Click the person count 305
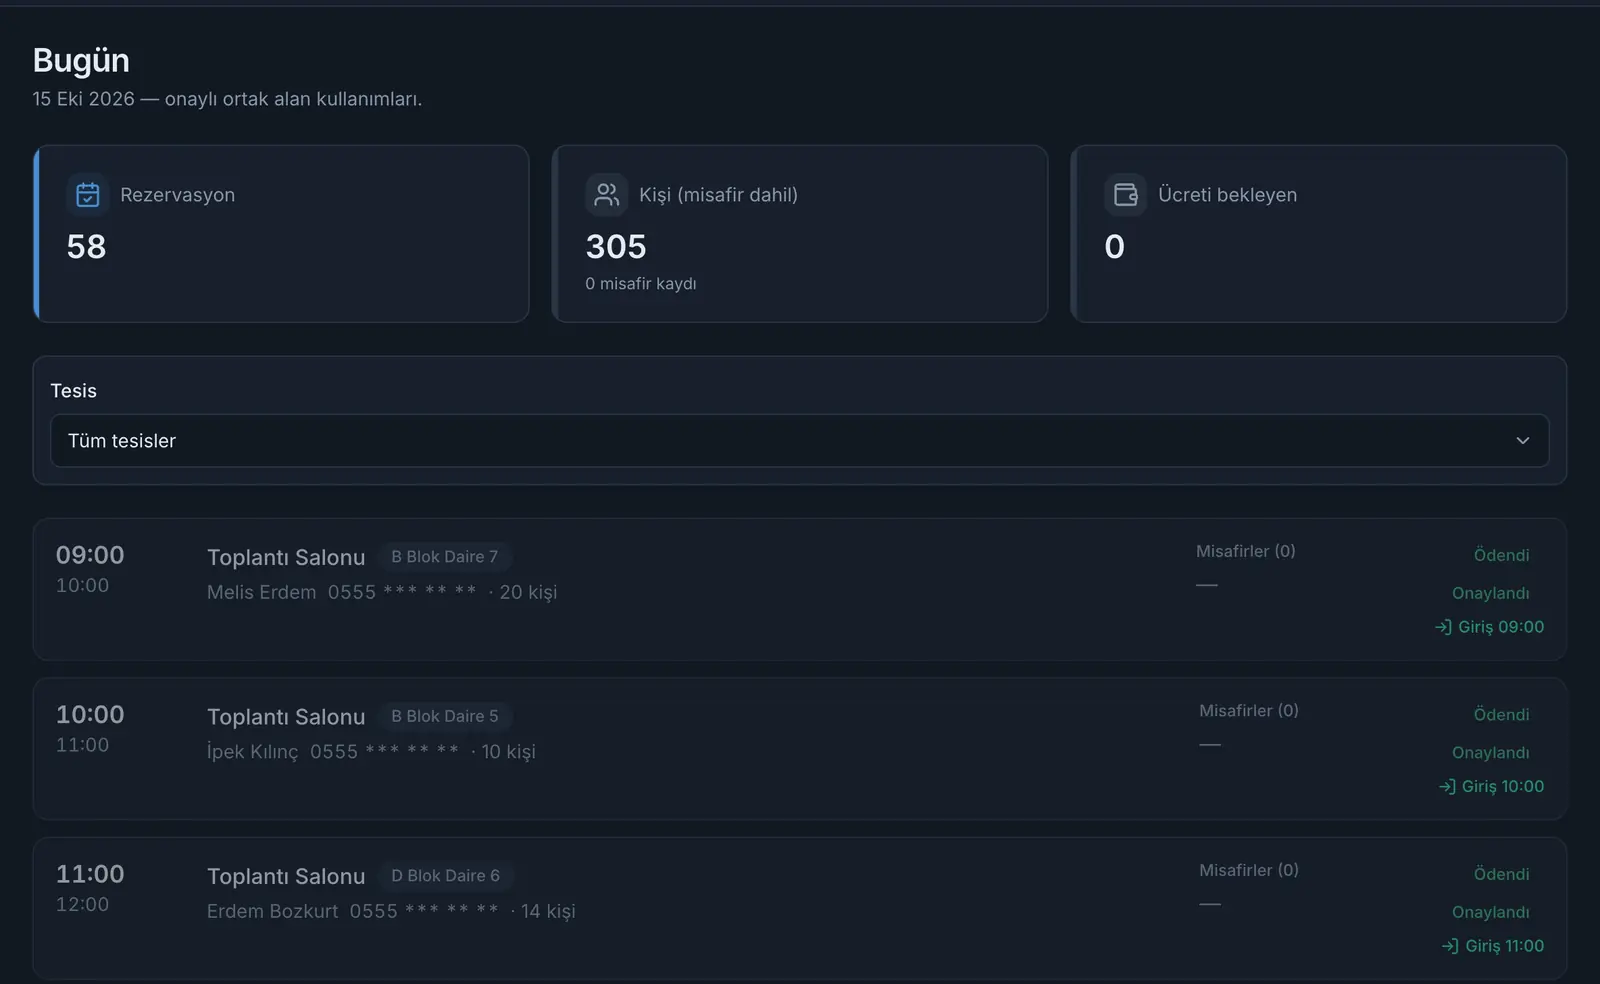The width and height of the screenshot is (1600, 984). coord(616,247)
